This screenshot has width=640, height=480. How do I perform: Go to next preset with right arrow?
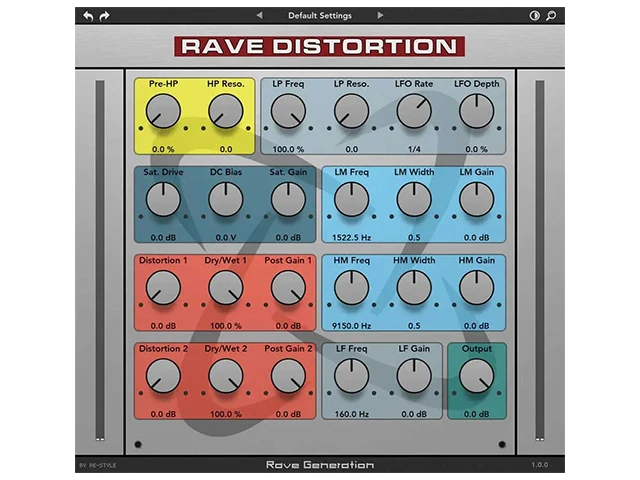(380, 16)
